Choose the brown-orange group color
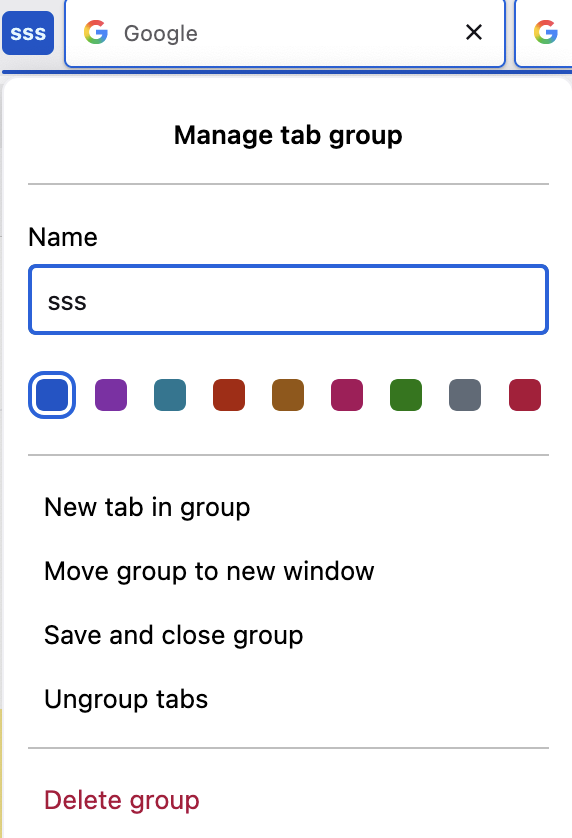The height and width of the screenshot is (838, 572). [x=288, y=395]
